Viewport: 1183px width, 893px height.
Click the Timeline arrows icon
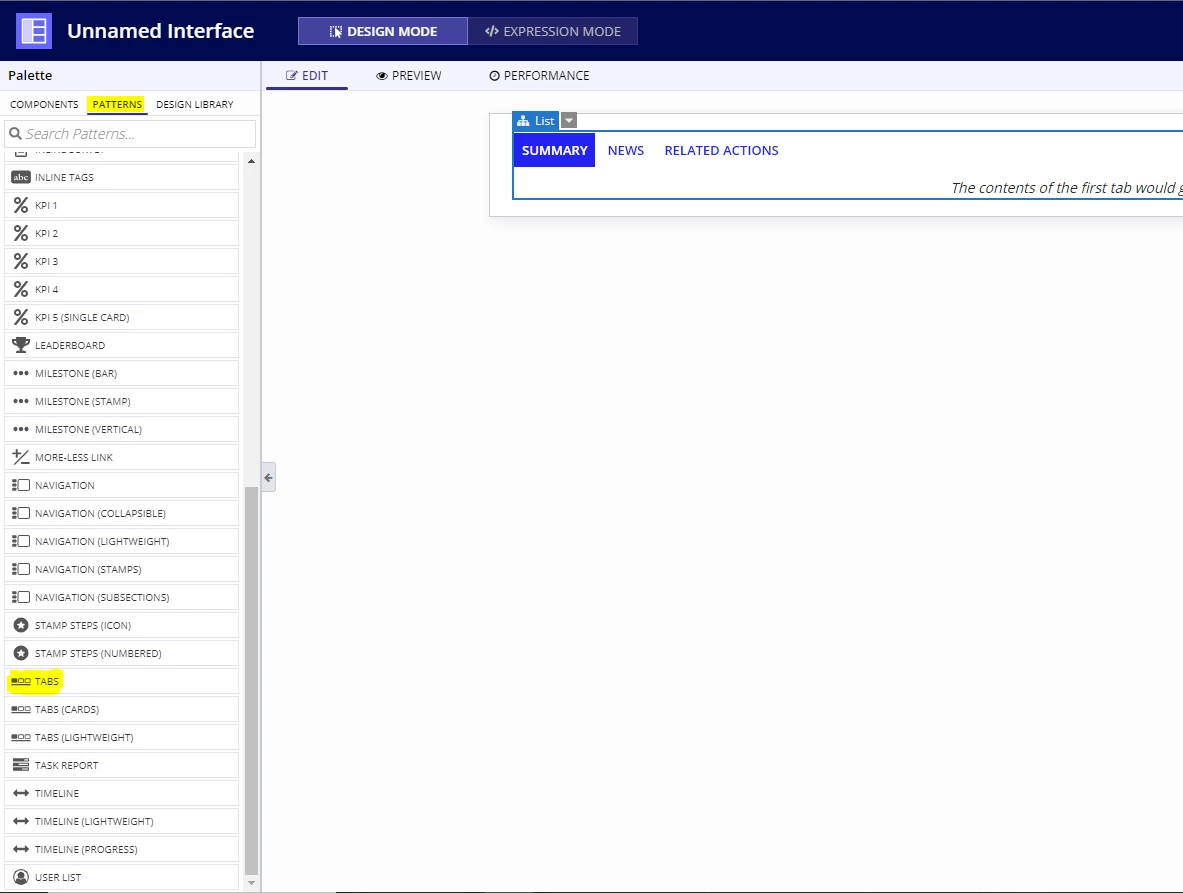tap(21, 793)
